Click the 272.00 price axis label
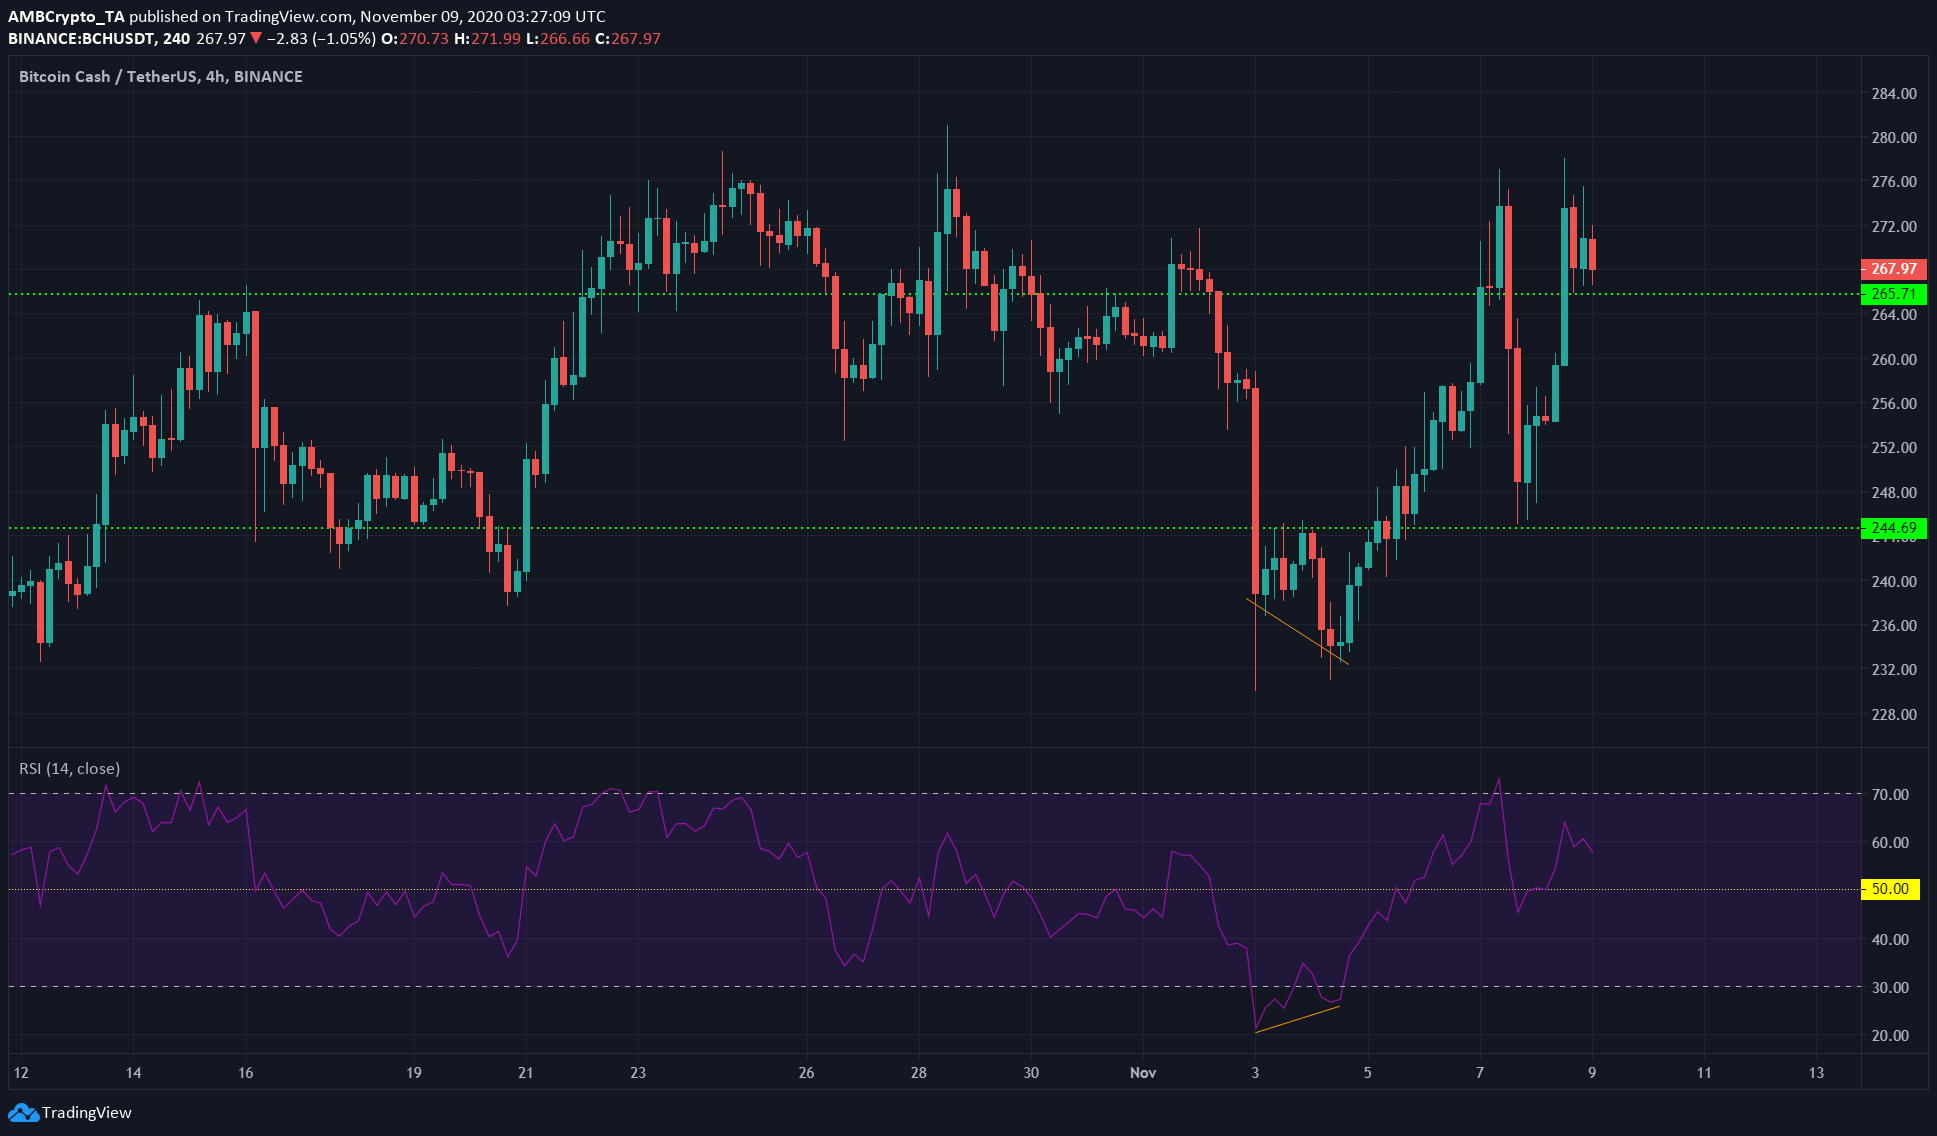The image size is (1937, 1136). coord(1894,227)
